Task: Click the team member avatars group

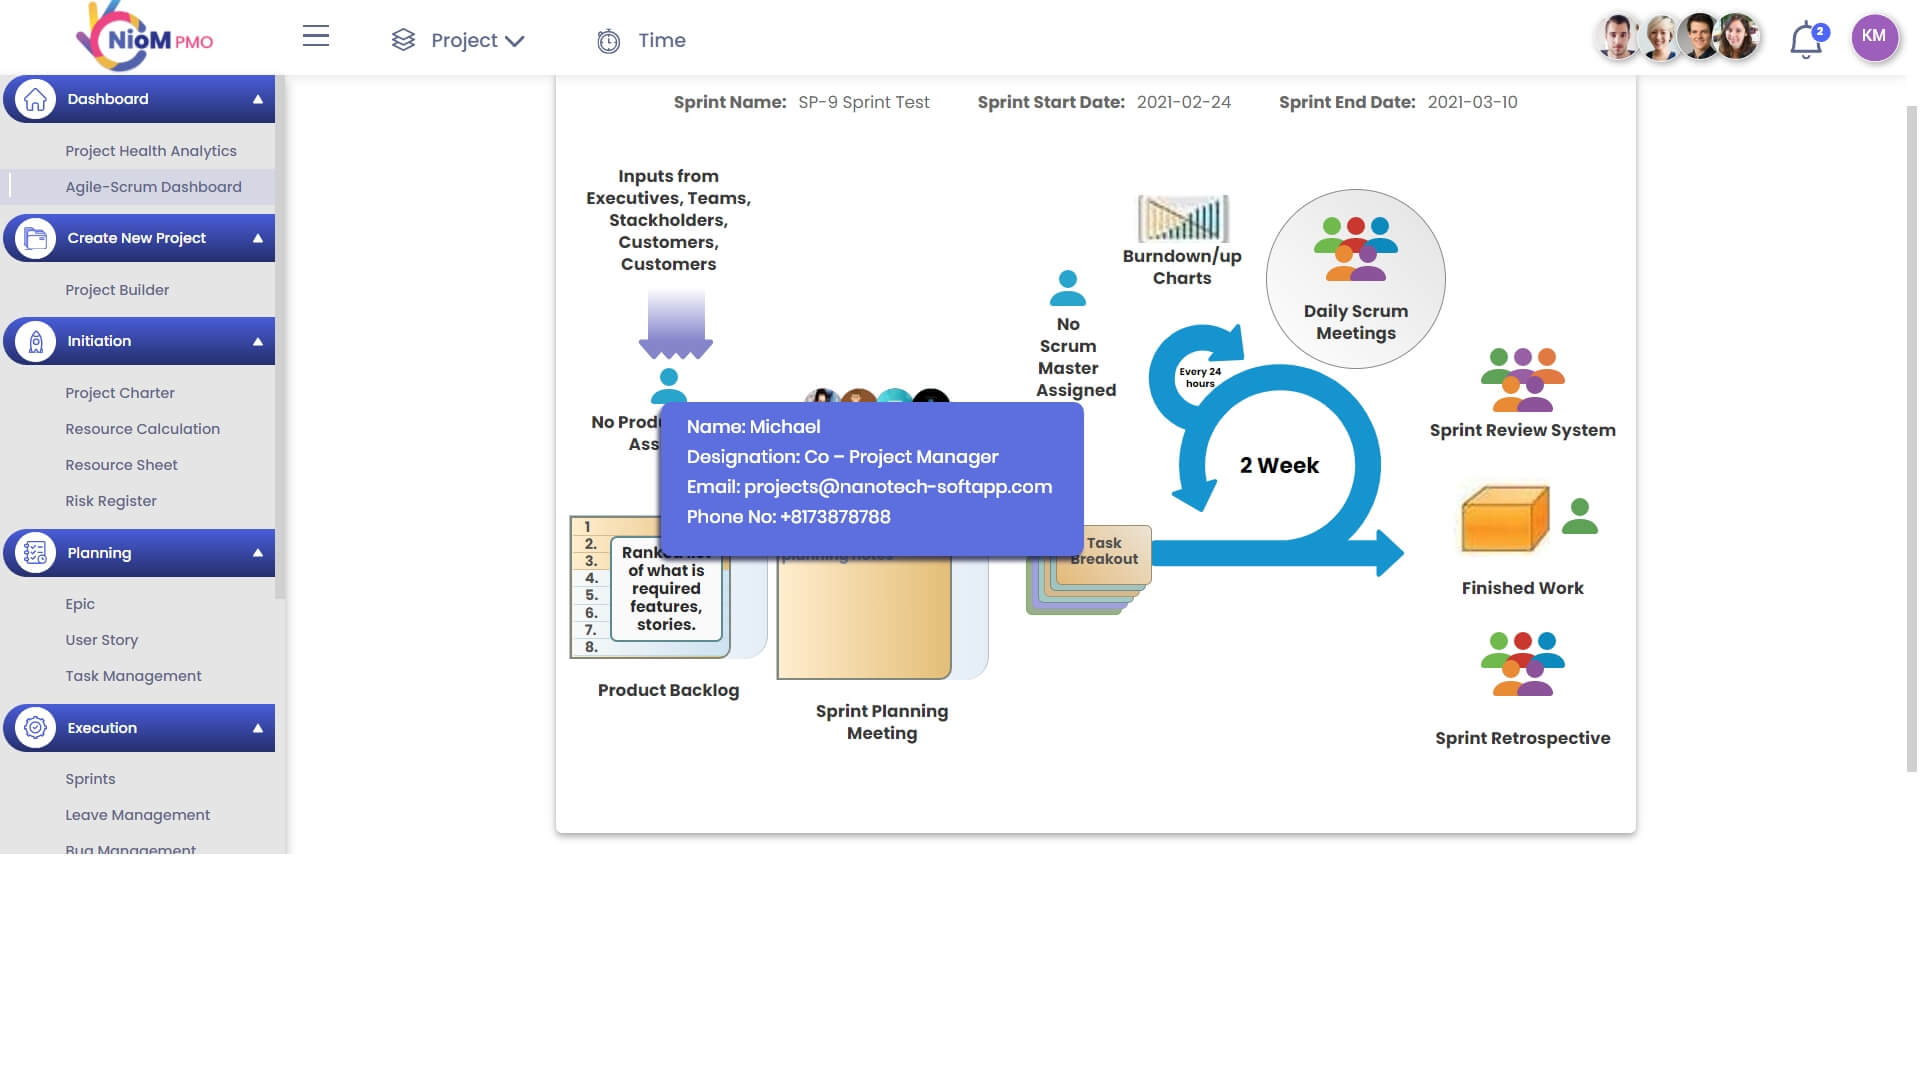Action: (x=1678, y=38)
